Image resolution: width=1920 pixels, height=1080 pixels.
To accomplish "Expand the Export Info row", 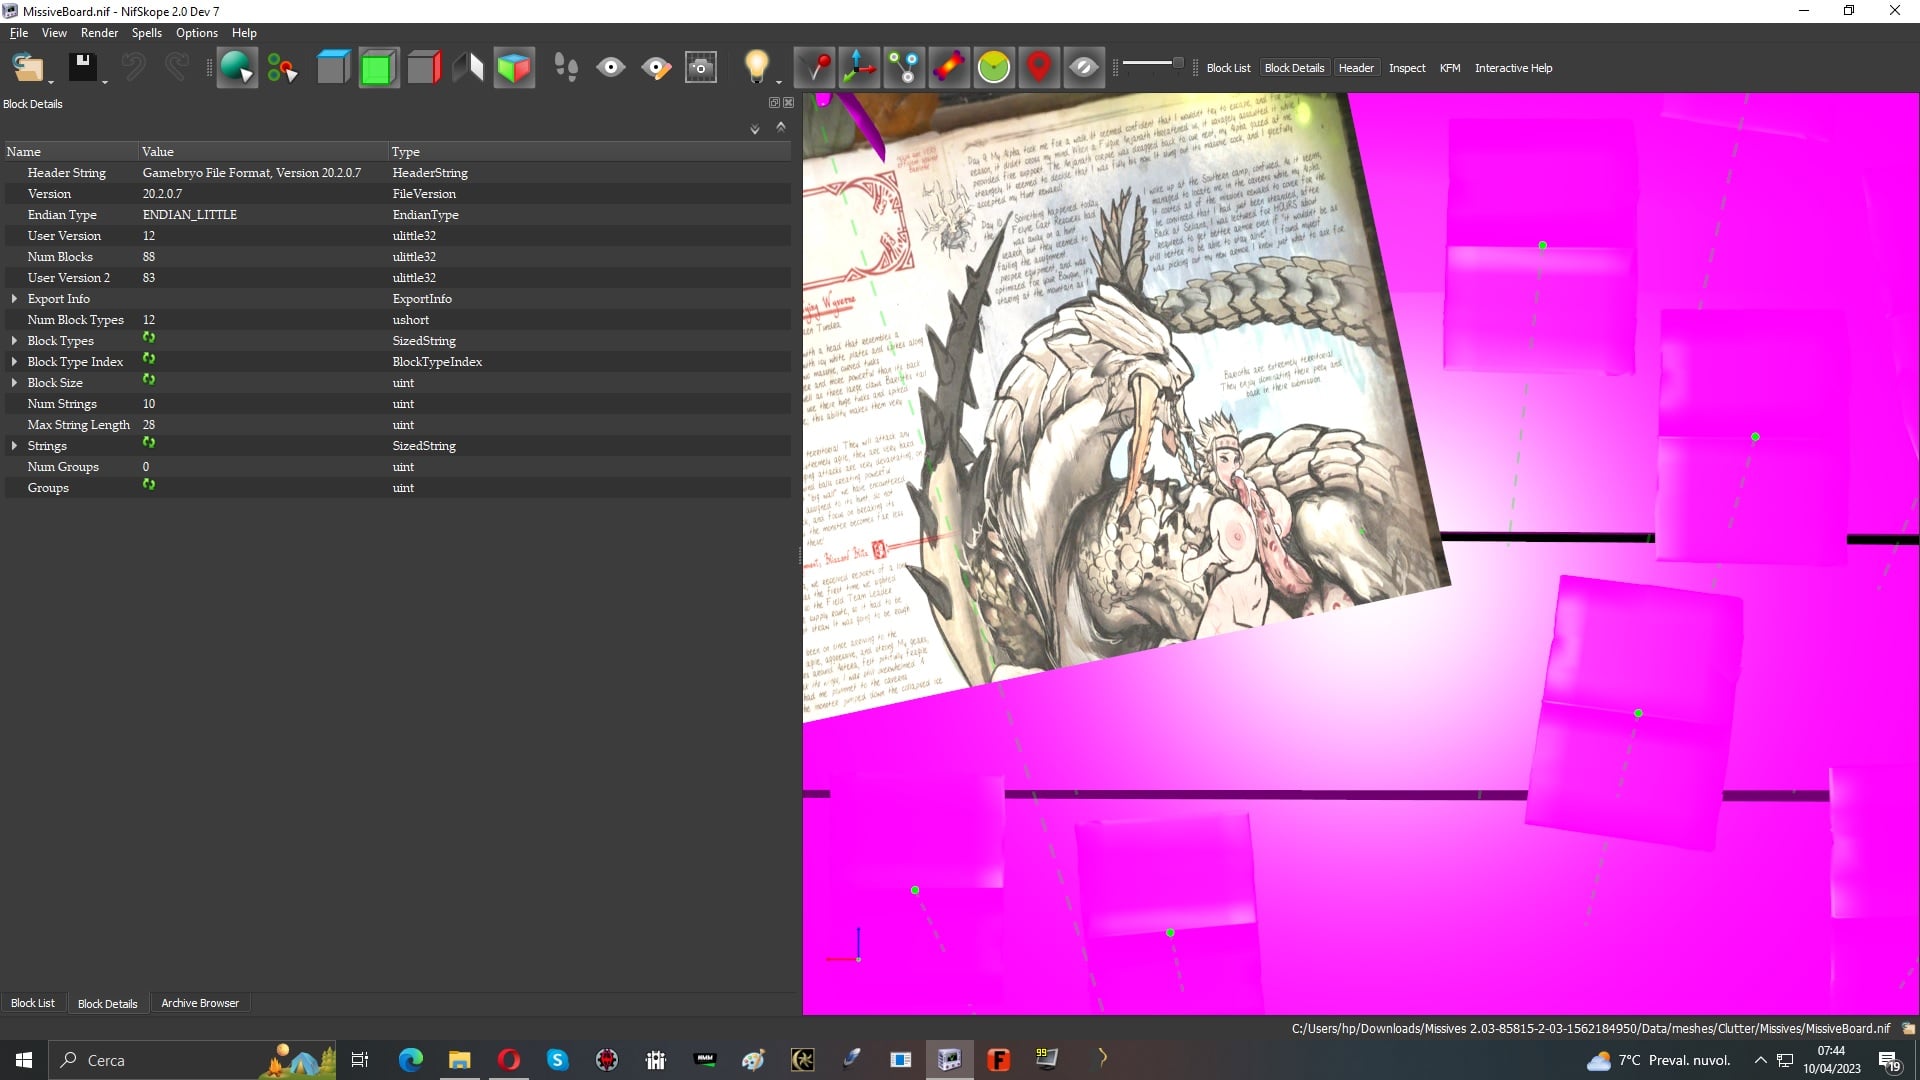I will click(14, 299).
